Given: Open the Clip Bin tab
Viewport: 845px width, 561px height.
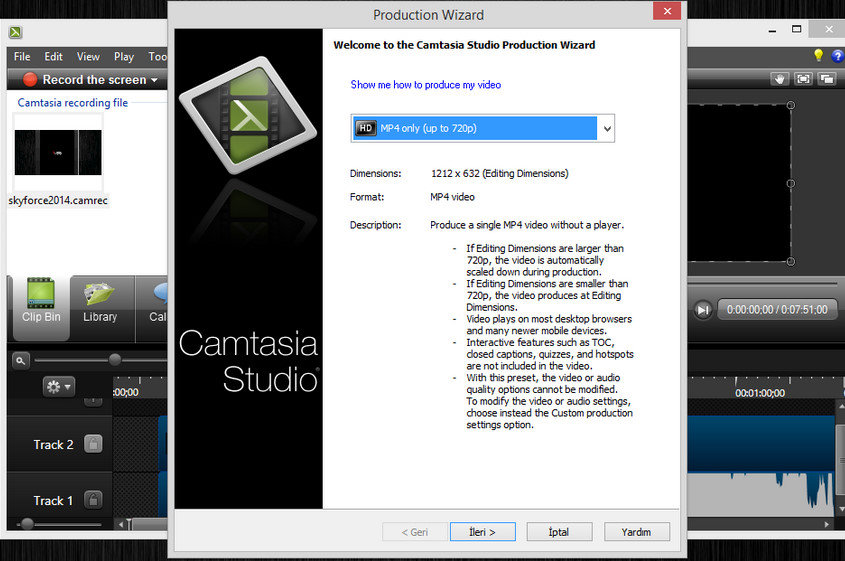Looking at the screenshot, I should click(41, 308).
